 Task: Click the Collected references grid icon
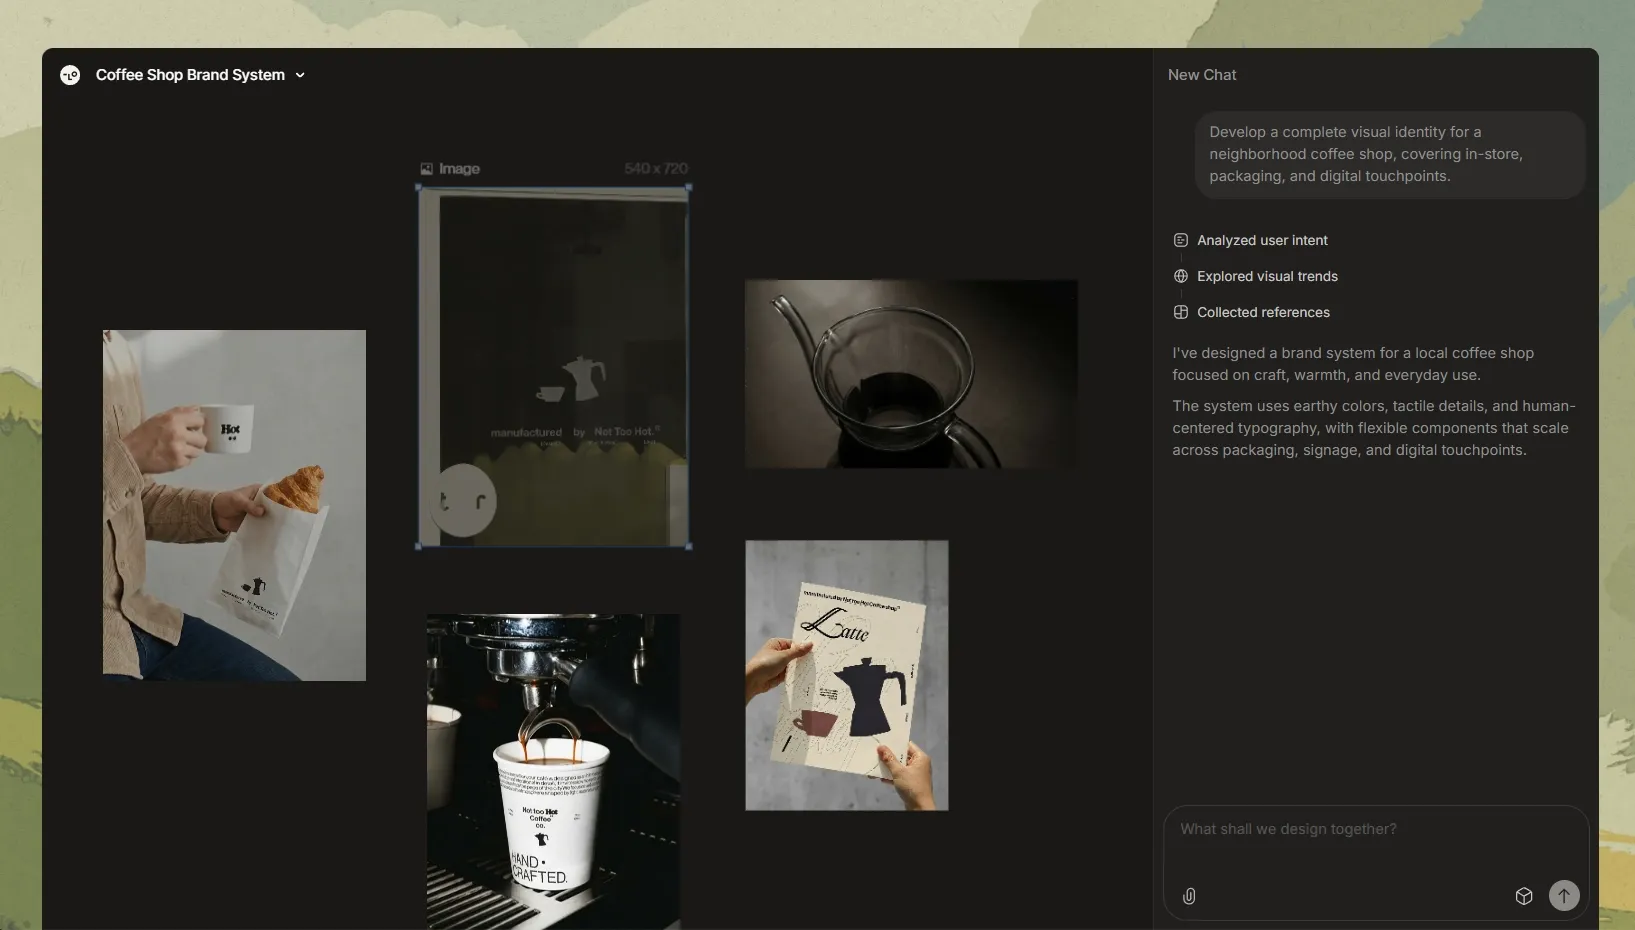[1181, 312]
